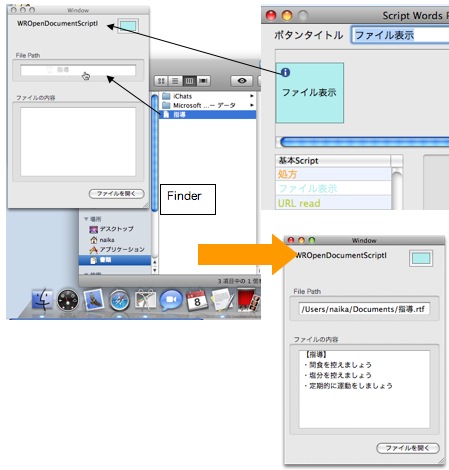Select URL read in the script list

coord(333,203)
